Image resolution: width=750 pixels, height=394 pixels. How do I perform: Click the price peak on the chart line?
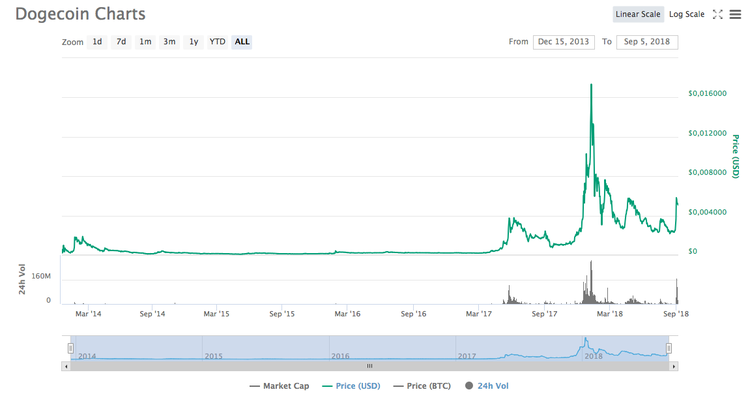pos(591,85)
